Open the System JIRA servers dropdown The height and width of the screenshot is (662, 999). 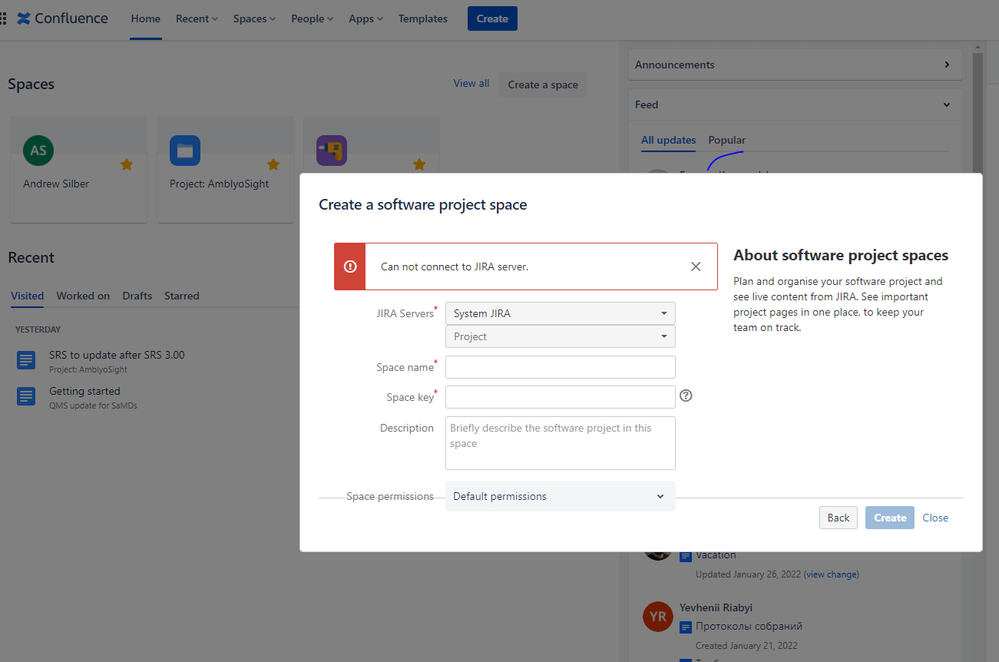pyautogui.click(x=560, y=313)
